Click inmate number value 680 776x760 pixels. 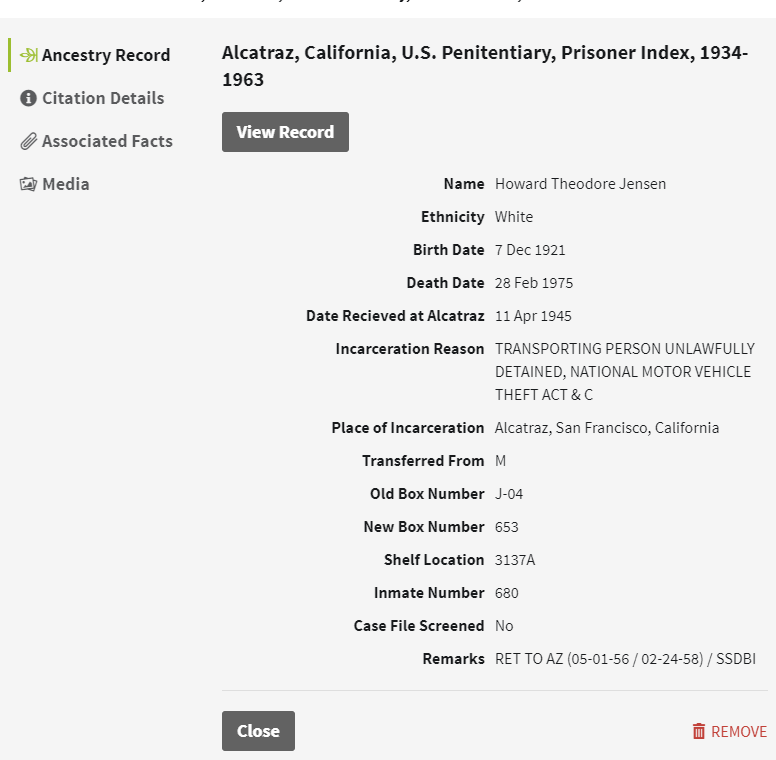pyautogui.click(x=507, y=593)
